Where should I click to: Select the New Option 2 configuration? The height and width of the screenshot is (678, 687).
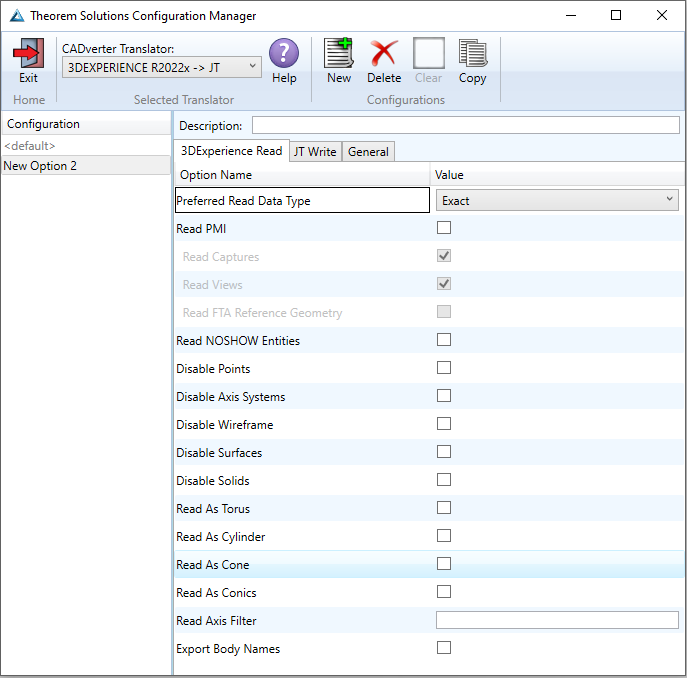pos(86,166)
